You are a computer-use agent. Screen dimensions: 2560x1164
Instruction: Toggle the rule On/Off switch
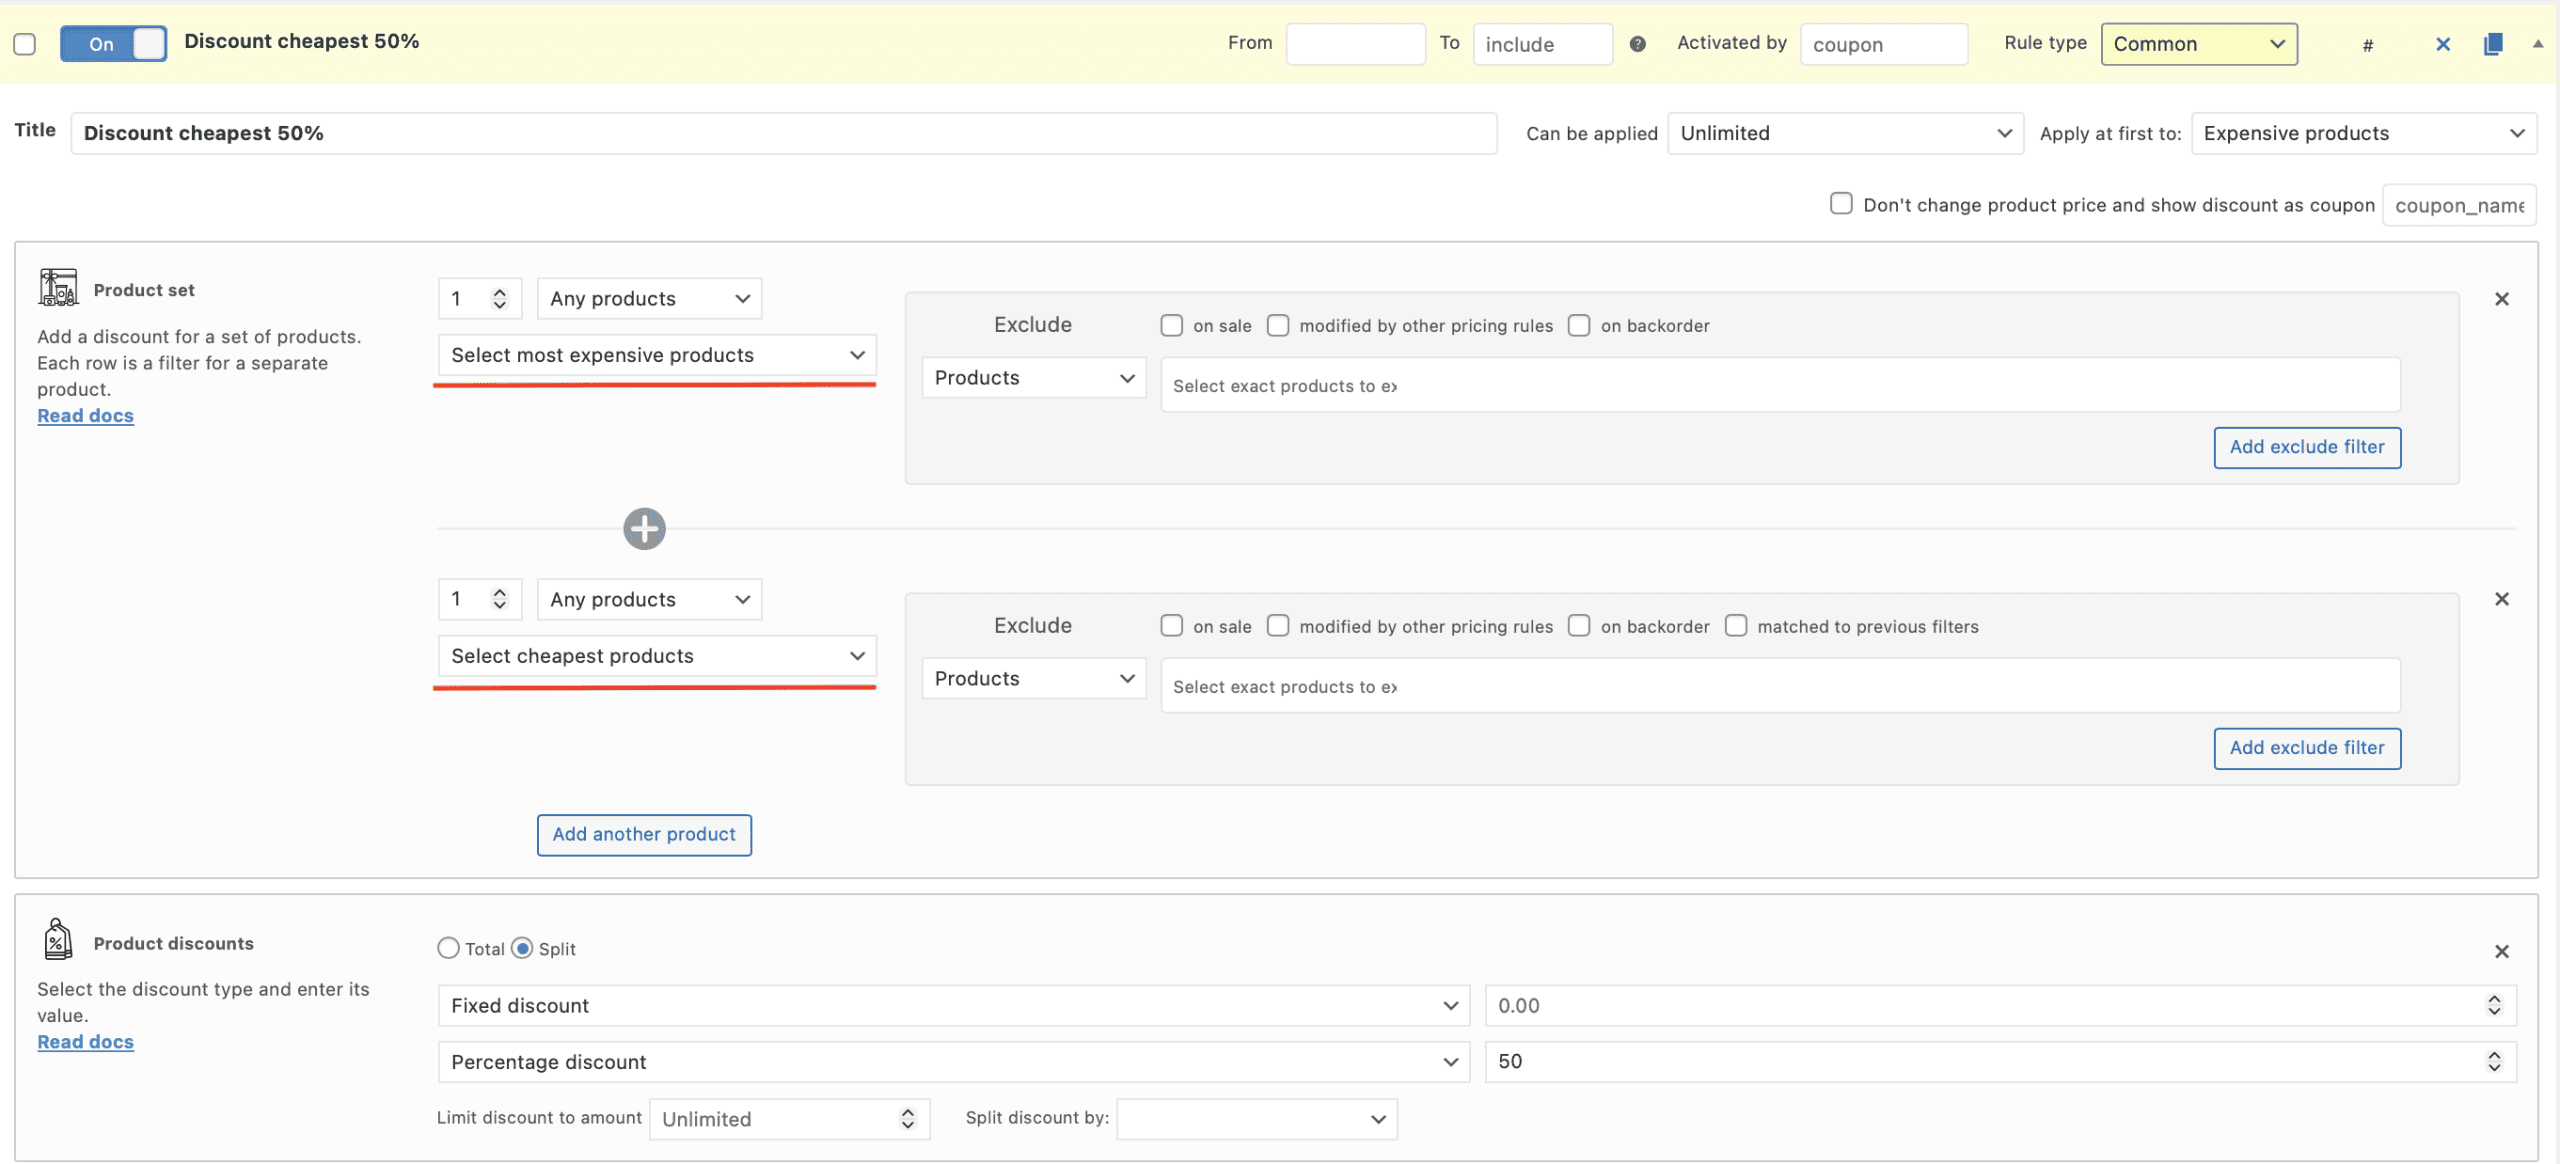(113, 44)
